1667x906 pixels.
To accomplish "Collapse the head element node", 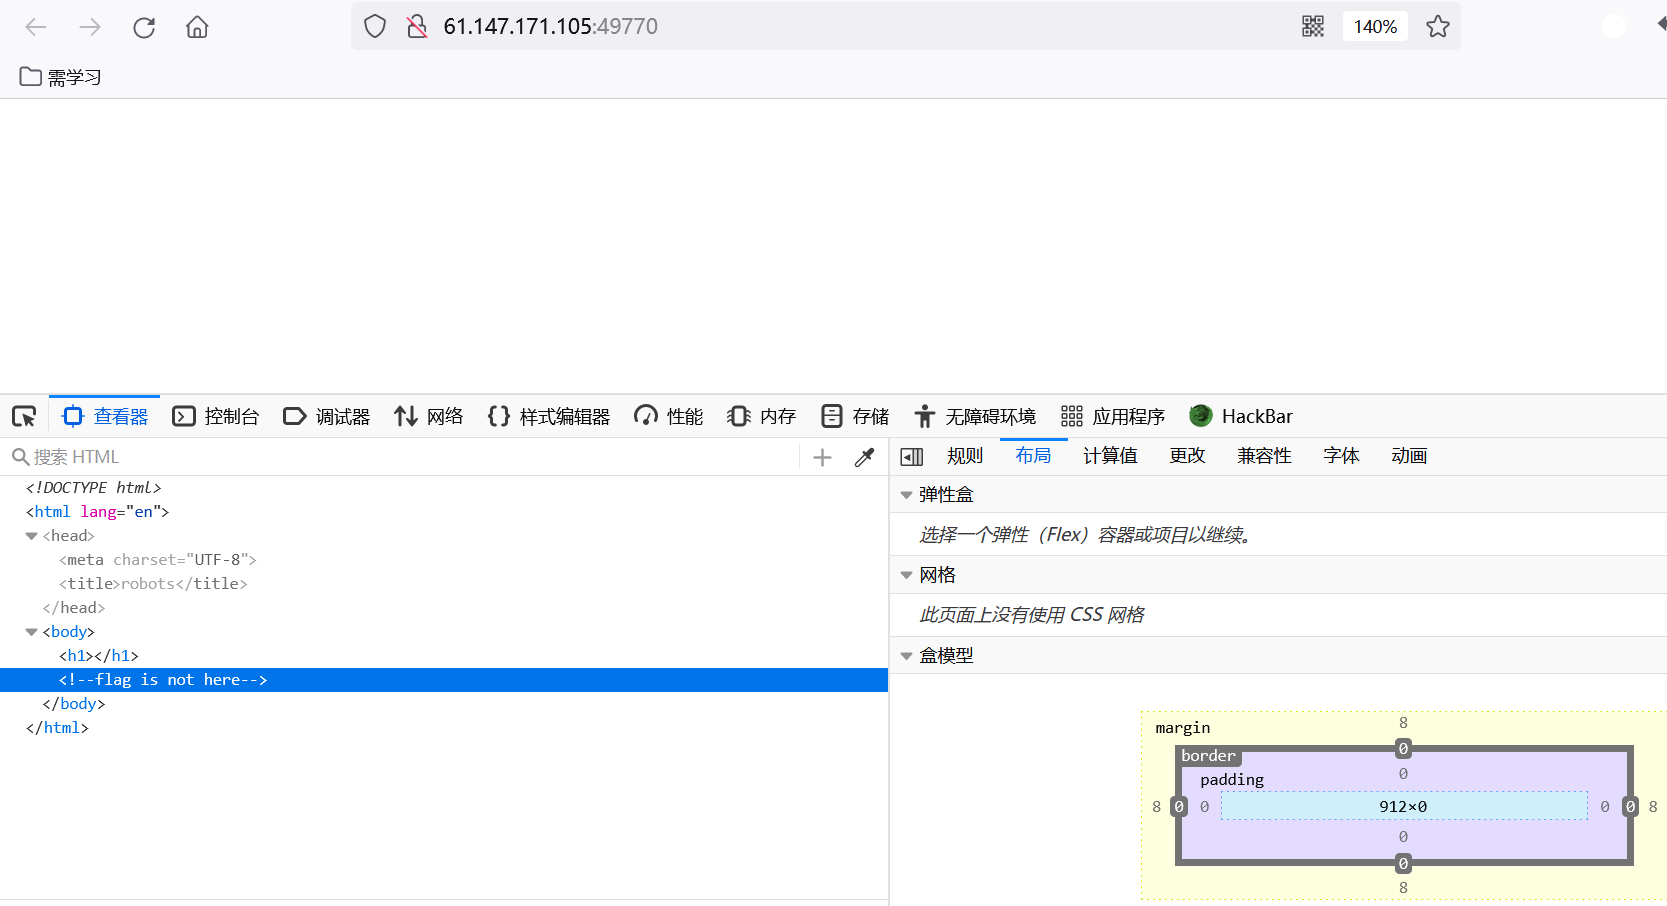I will [x=31, y=536].
